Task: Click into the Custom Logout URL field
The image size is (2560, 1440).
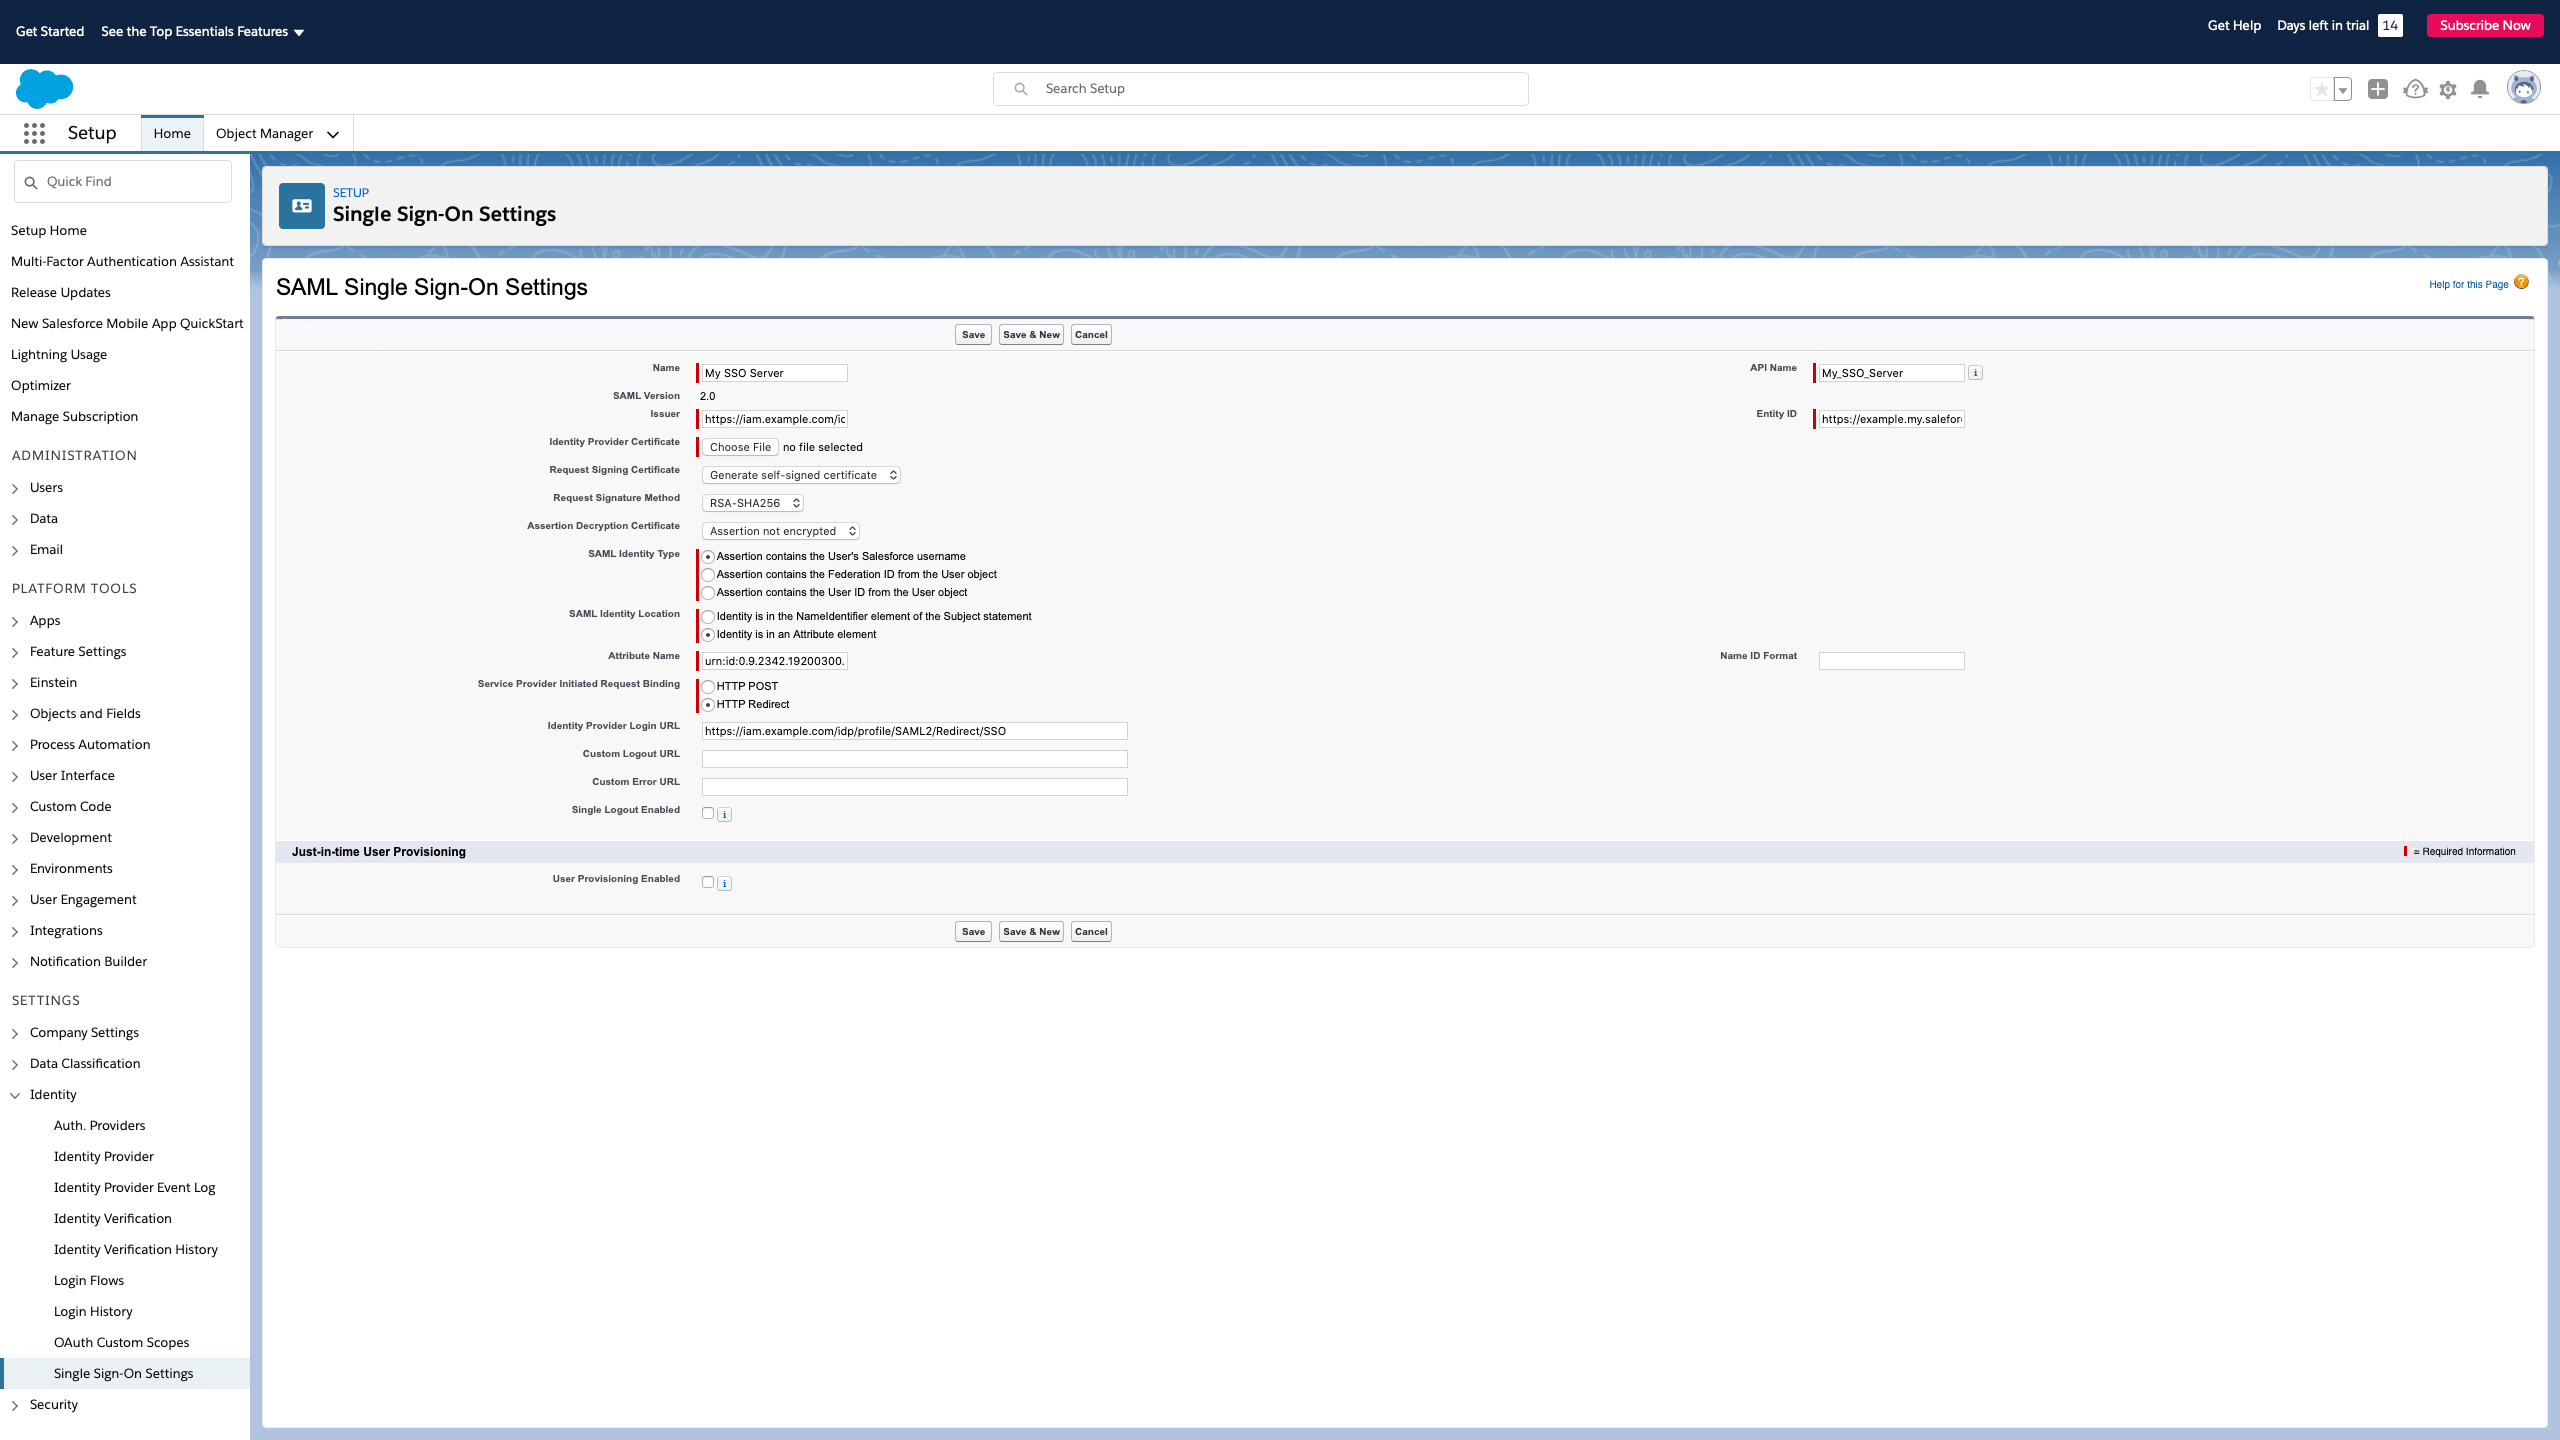Action: click(914, 759)
